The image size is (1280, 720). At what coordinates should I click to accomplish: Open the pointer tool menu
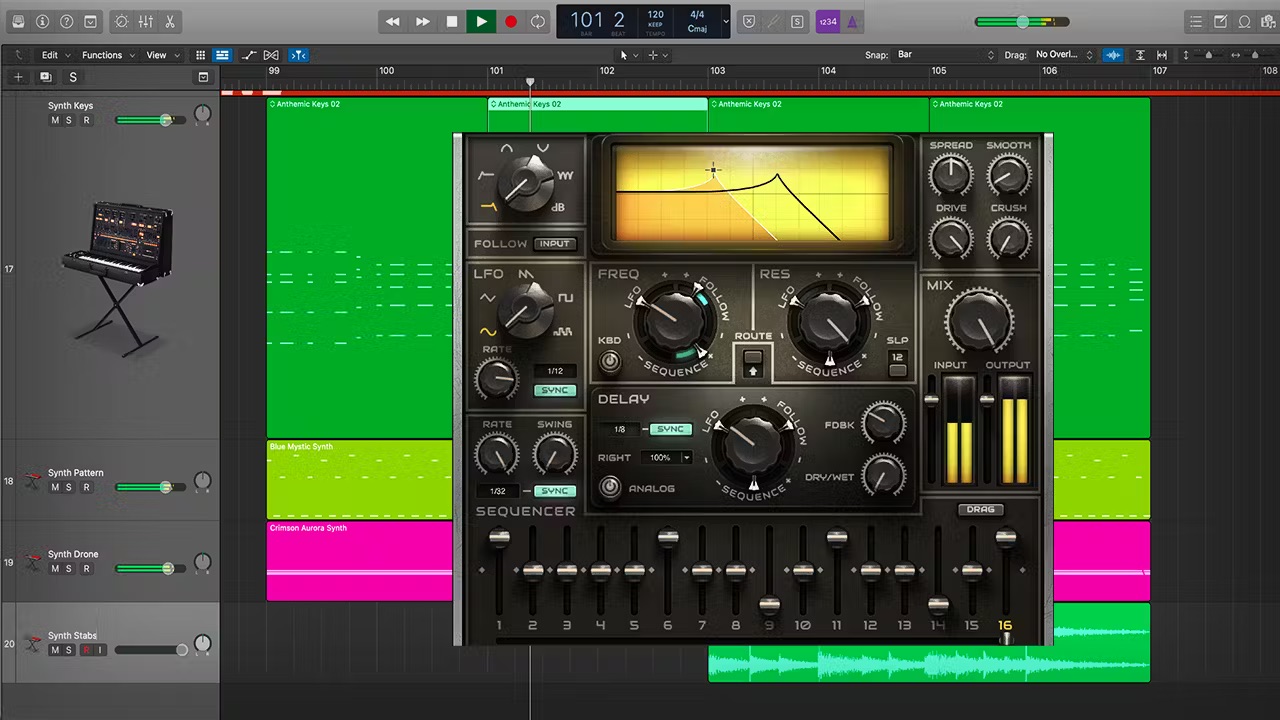628,55
